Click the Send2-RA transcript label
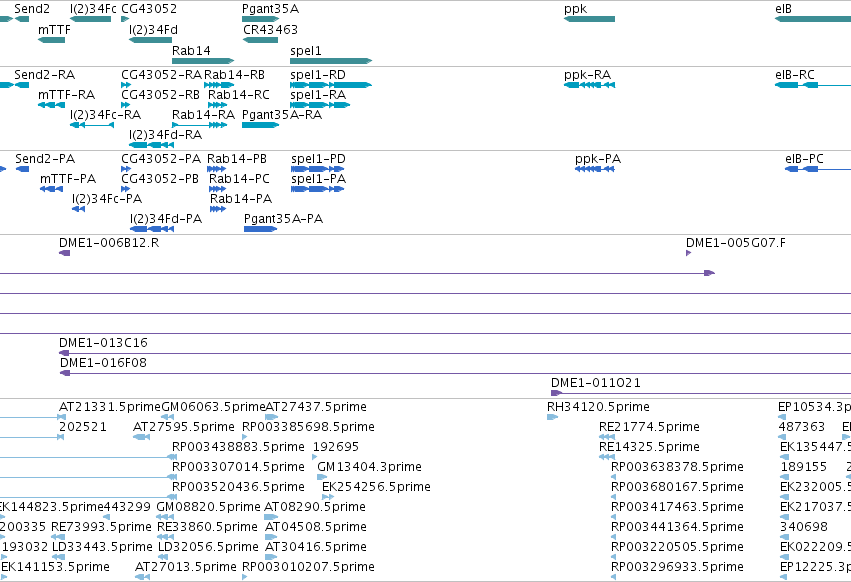This screenshot has width=851, height=582. click(x=45, y=75)
